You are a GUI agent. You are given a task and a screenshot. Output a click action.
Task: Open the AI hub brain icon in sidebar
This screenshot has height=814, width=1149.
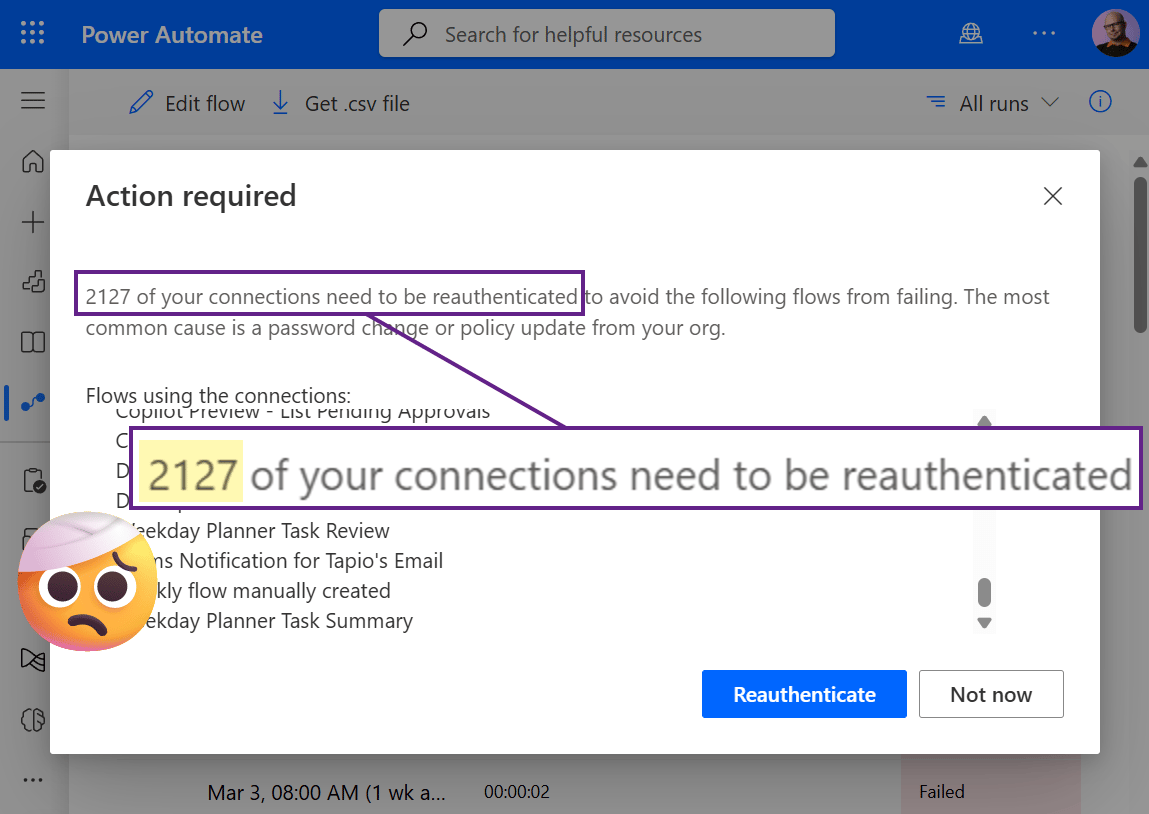click(x=33, y=720)
